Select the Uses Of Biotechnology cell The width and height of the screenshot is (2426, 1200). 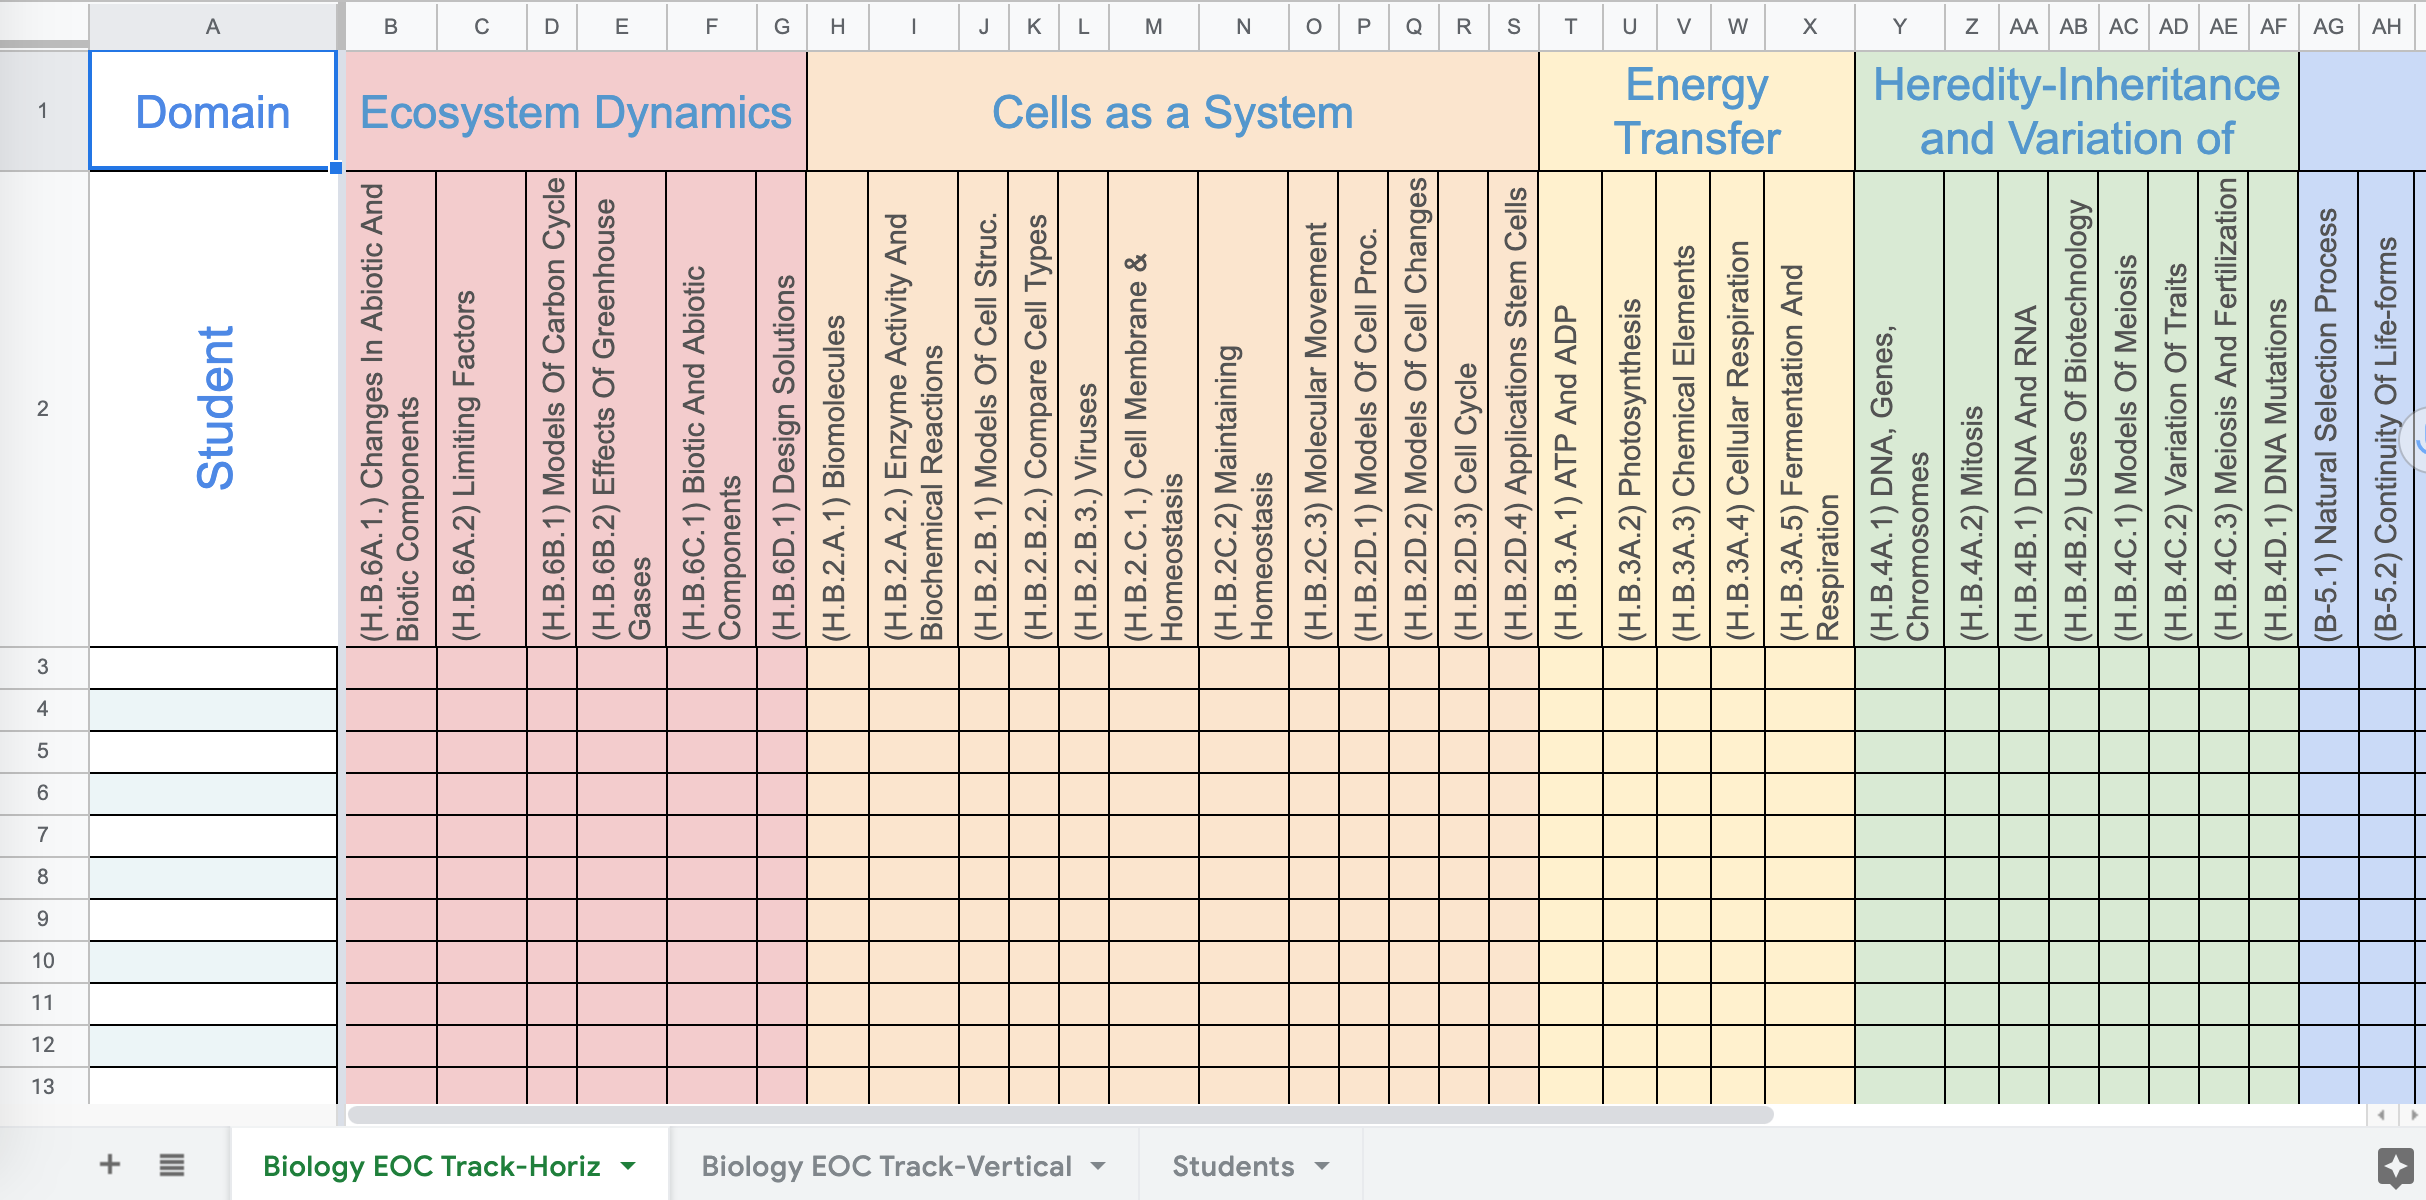tap(2073, 408)
